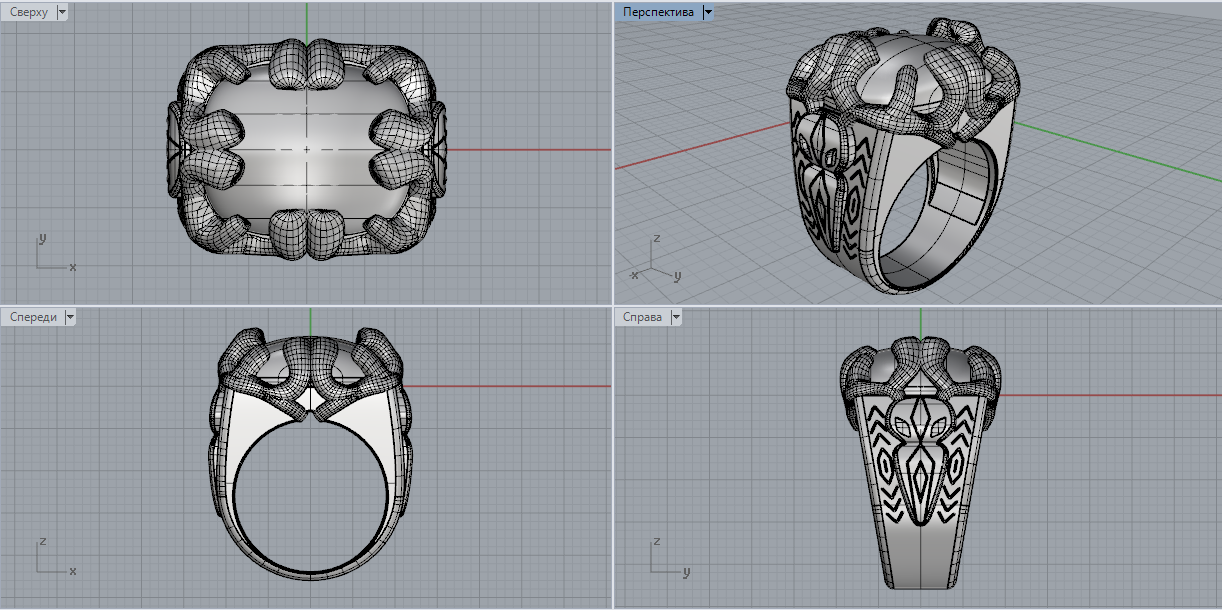Image resolution: width=1222 pixels, height=610 pixels.
Task: Click the axis icon in Справа viewport
Action: coord(664,561)
